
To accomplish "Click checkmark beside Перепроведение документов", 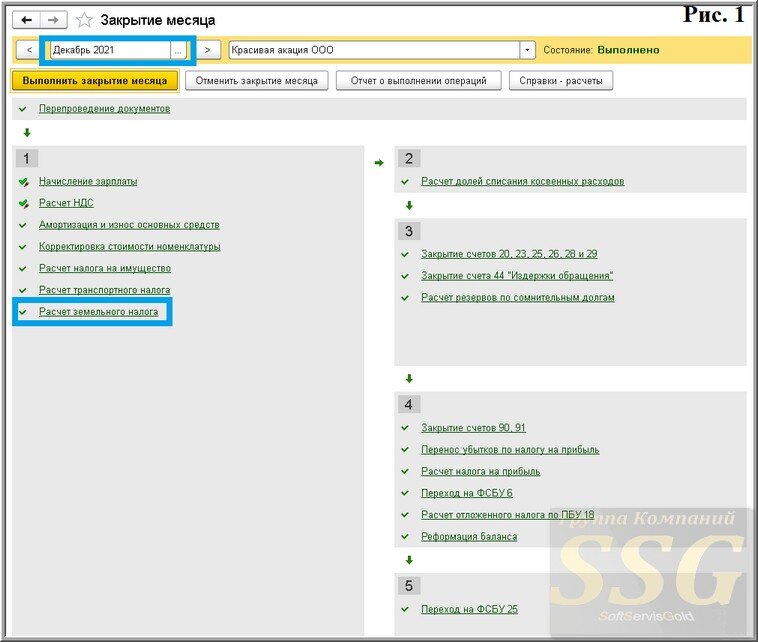I will pyautogui.click(x=22, y=109).
